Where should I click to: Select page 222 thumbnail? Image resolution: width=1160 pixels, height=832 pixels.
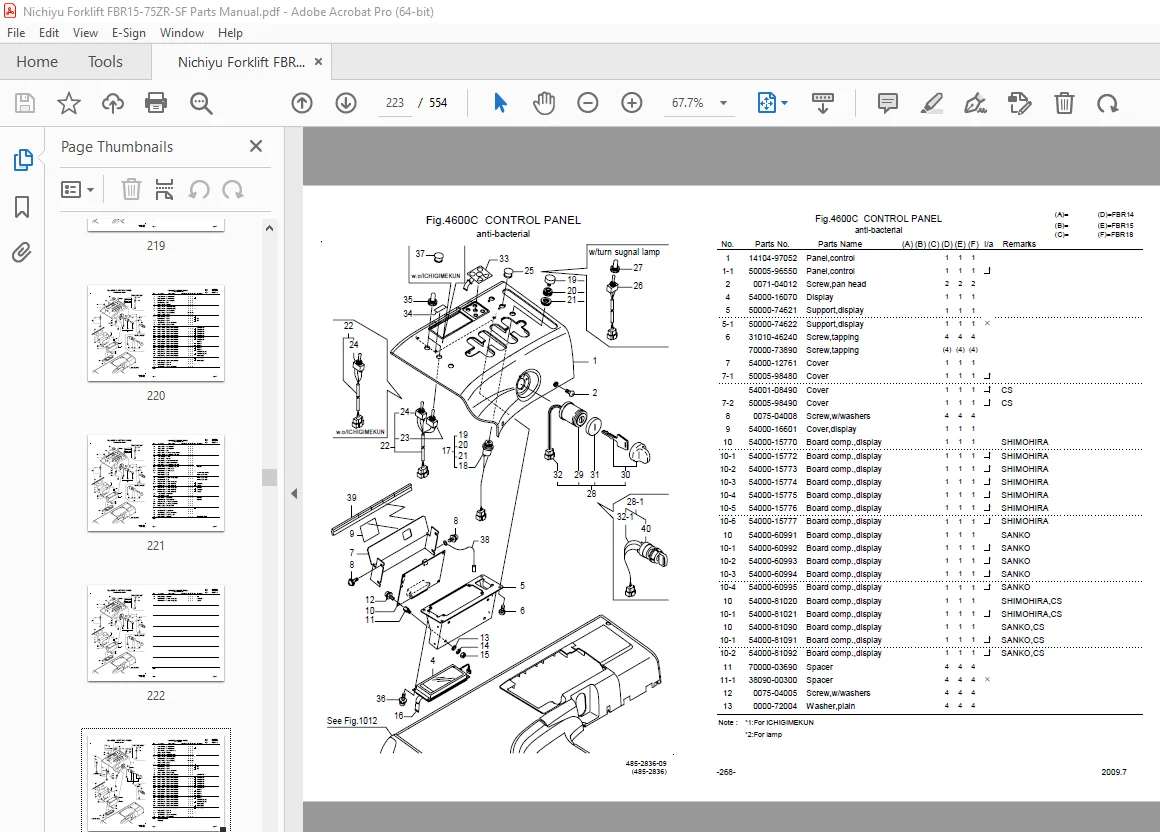coord(155,633)
